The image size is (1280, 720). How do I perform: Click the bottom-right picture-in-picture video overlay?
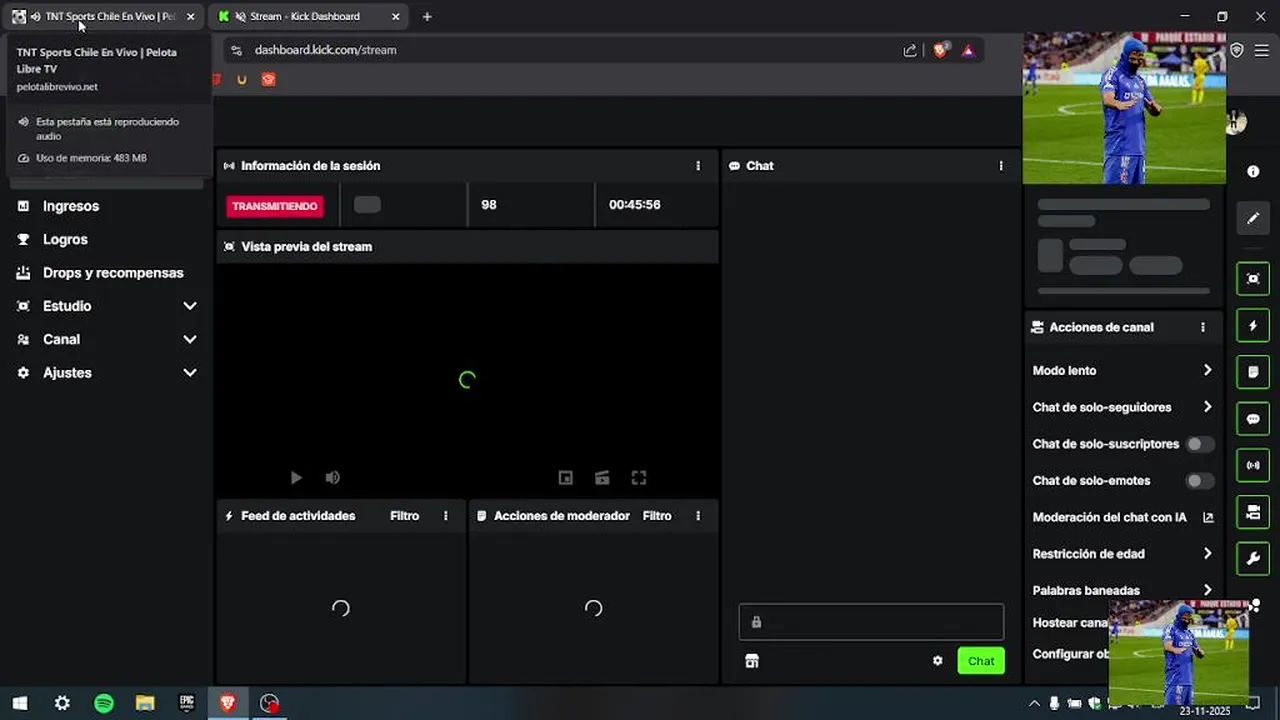(1179, 651)
